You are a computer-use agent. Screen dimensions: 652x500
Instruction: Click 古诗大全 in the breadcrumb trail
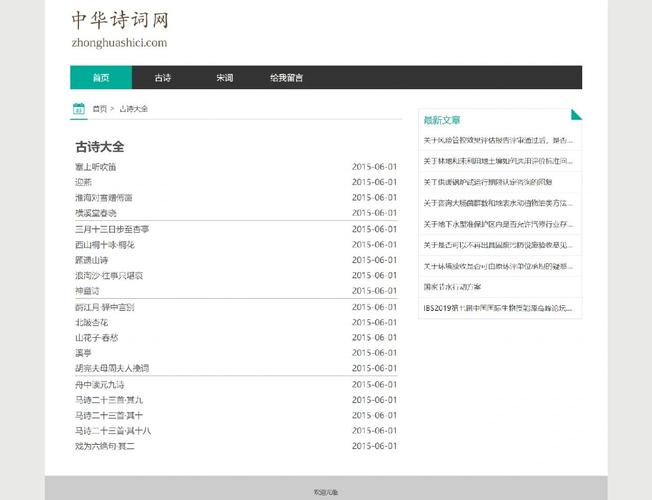coord(133,109)
